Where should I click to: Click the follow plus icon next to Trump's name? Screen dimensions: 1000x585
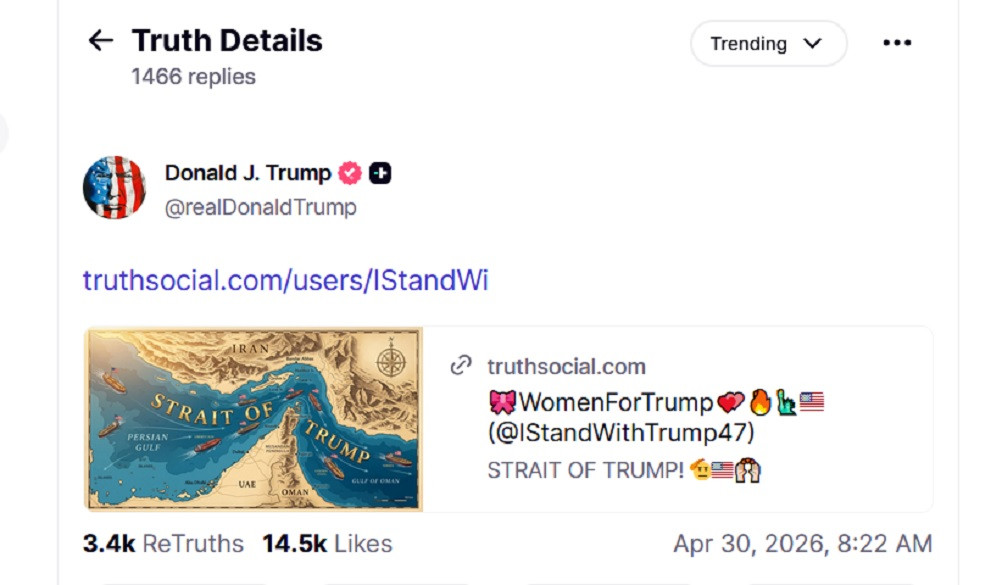(x=378, y=172)
